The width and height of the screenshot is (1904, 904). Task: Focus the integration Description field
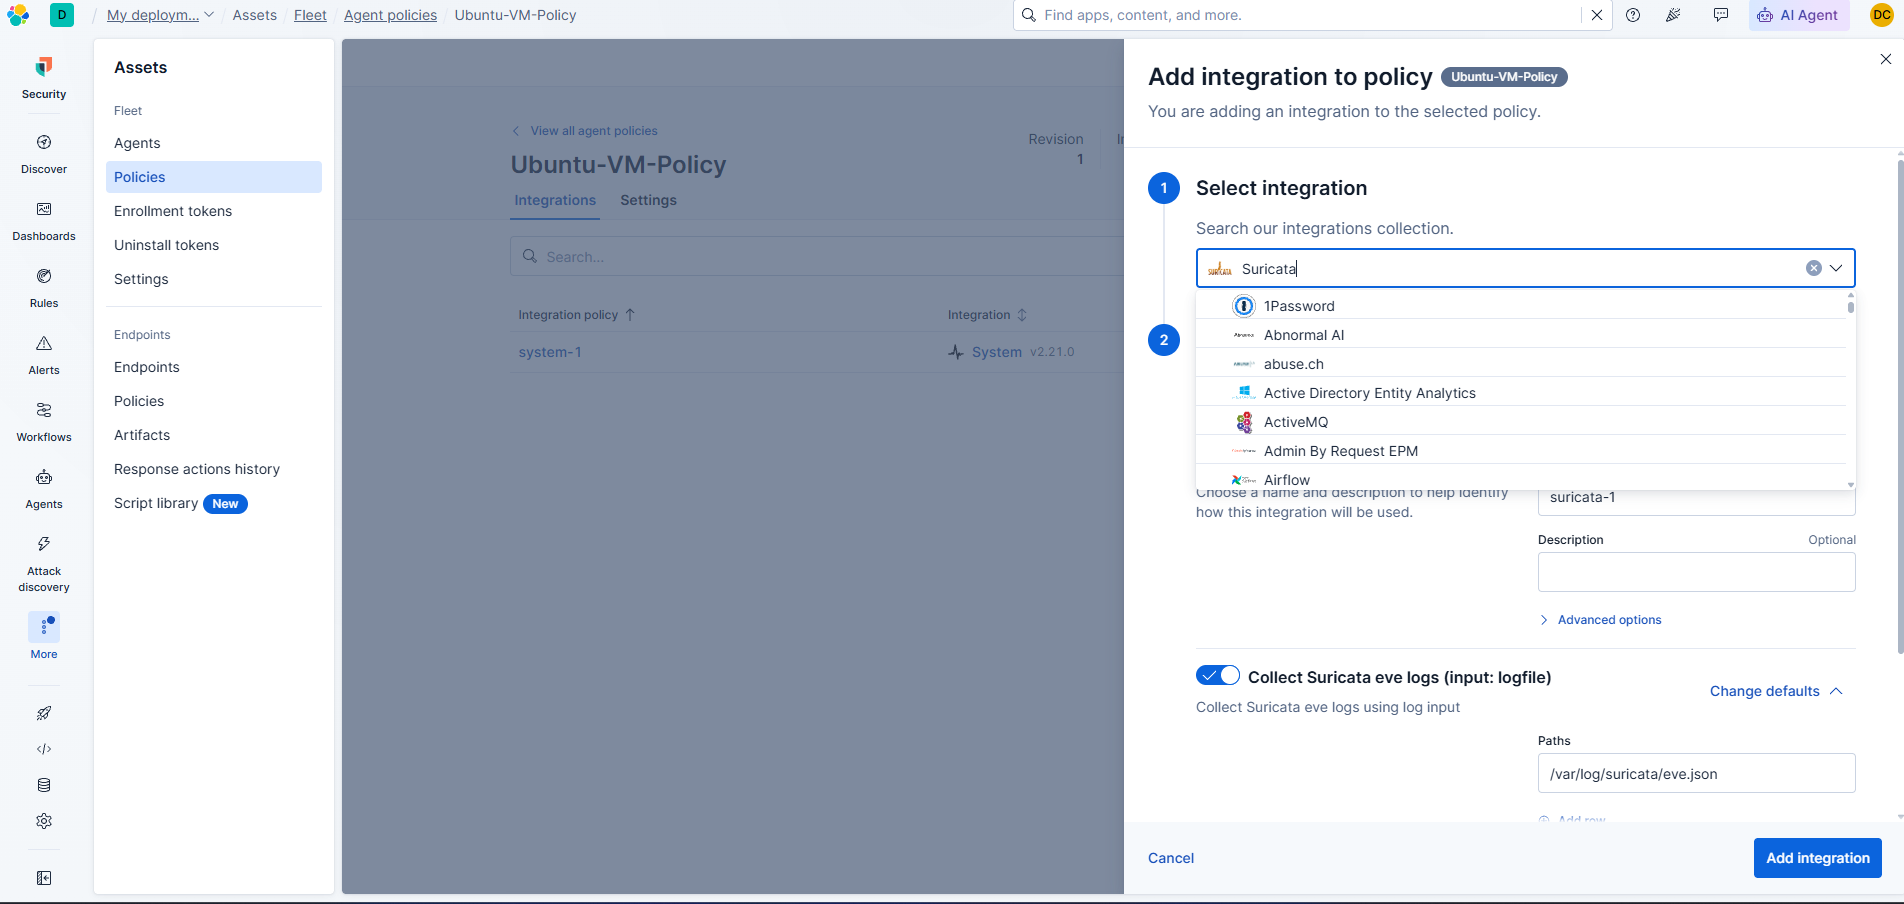(x=1696, y=572)
